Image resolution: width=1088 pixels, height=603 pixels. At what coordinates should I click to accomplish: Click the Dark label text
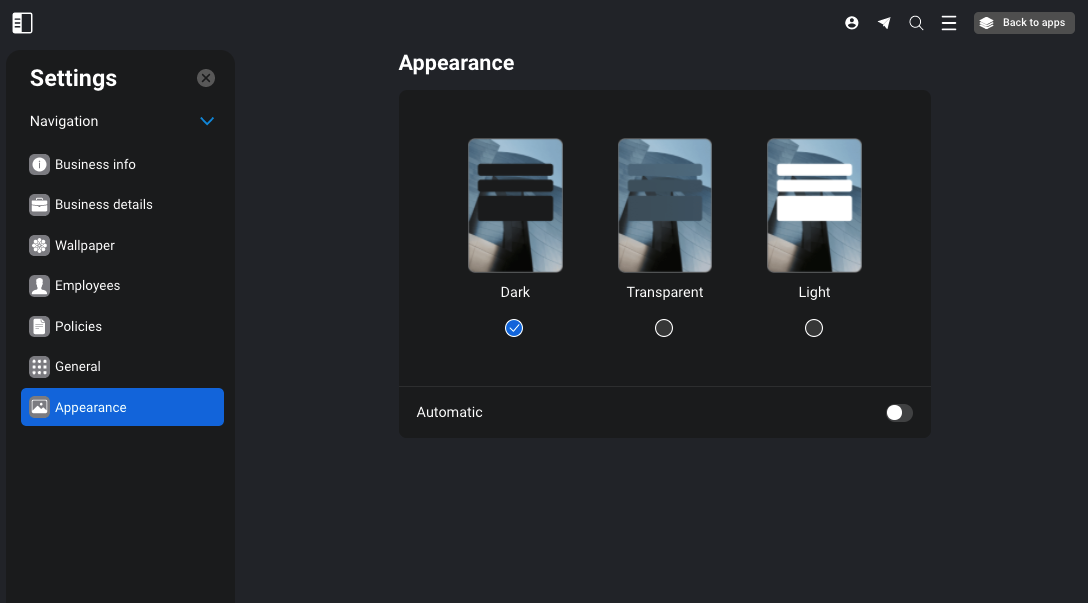point(515,292)
